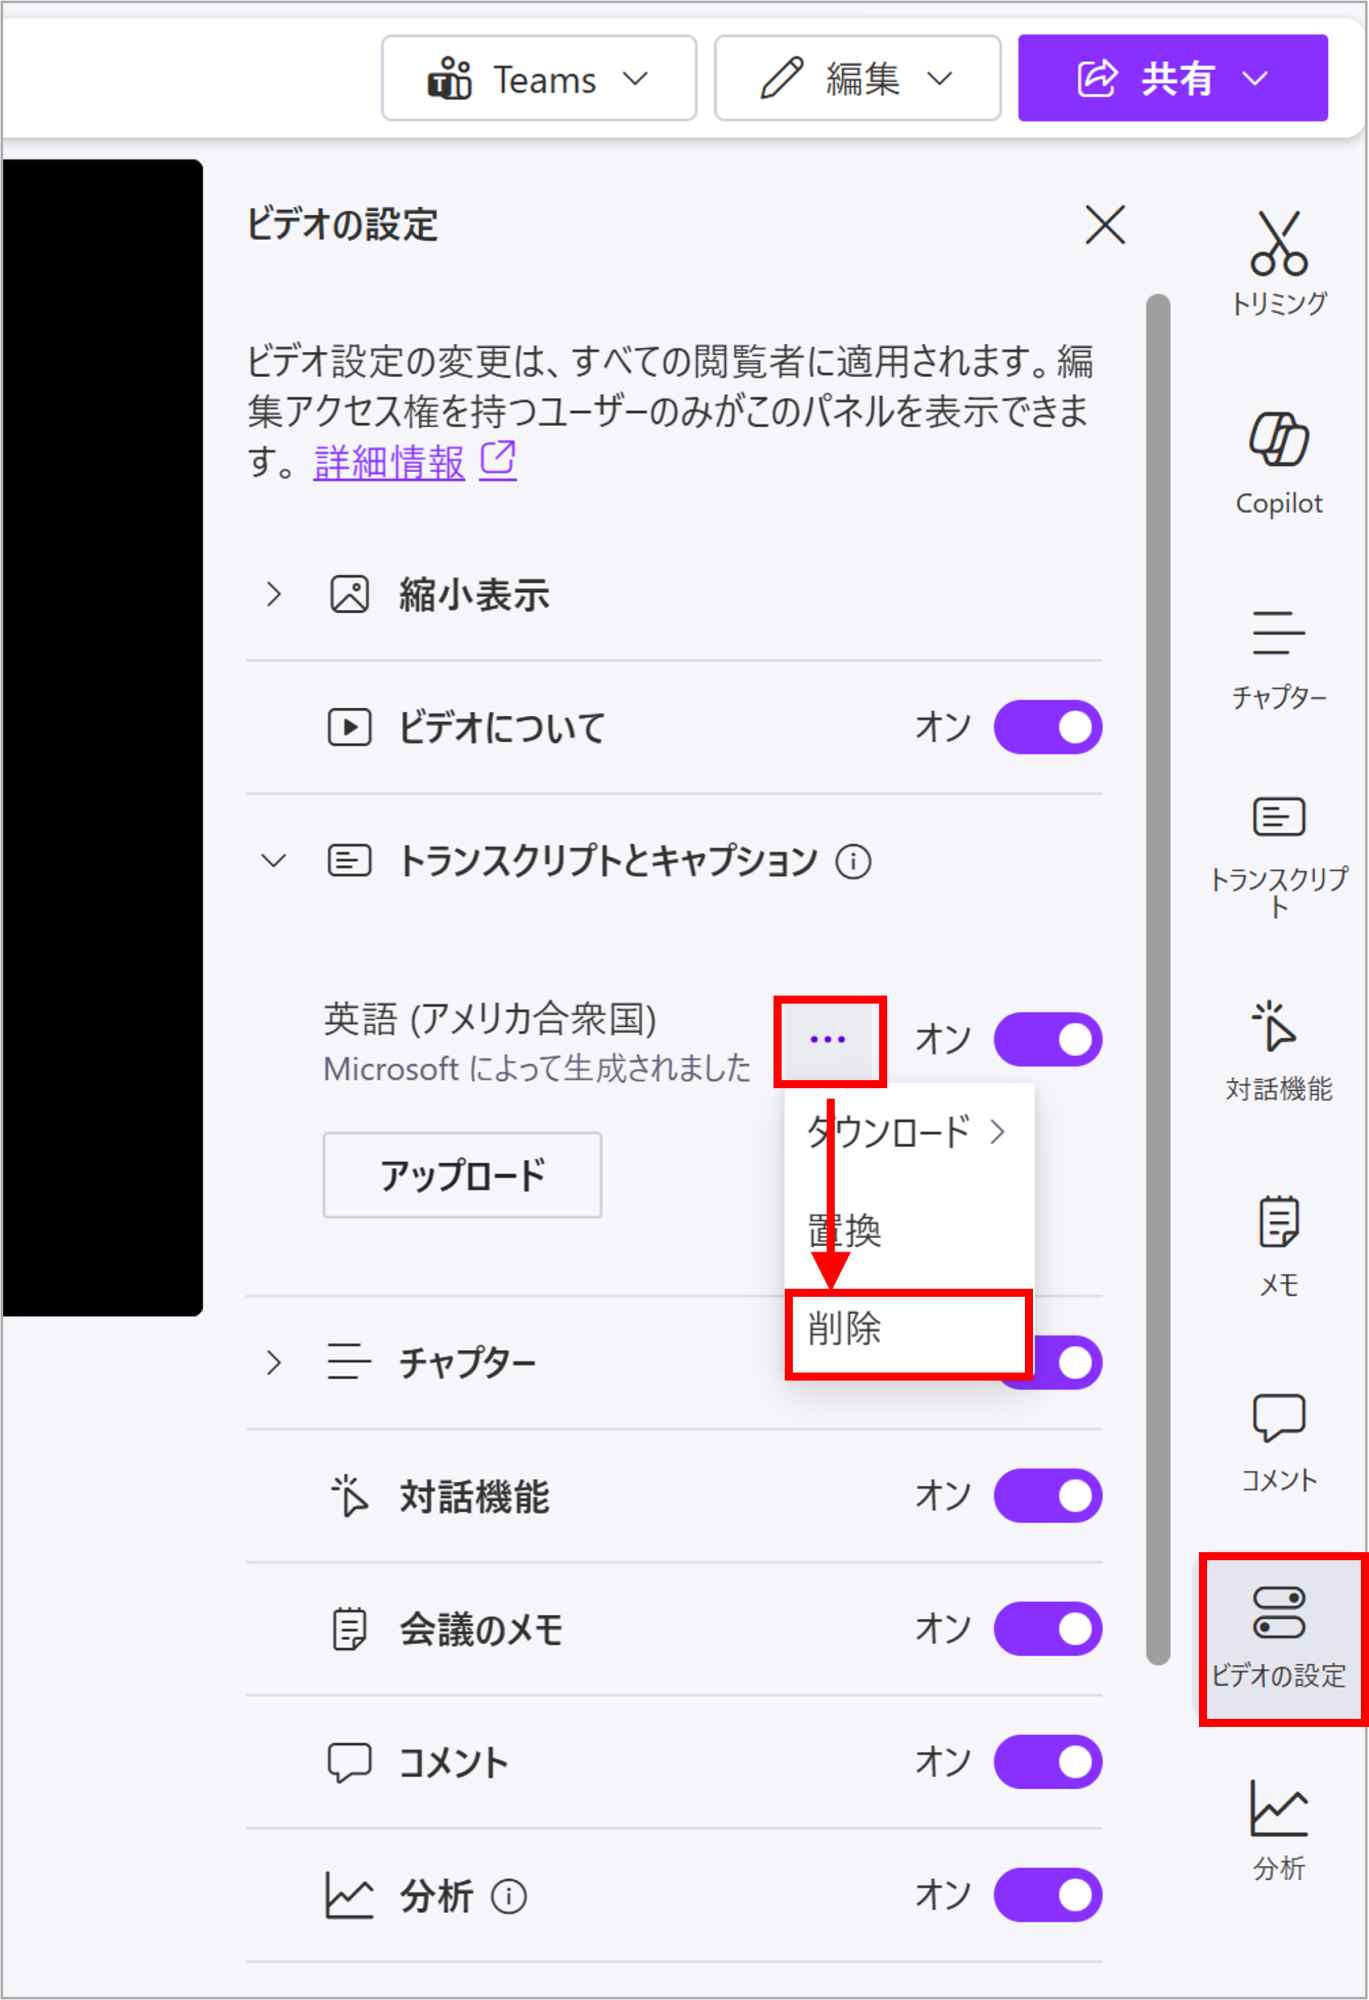This screenshot has width=1369, height=2000.
Task: Select ビデオの設定 in the sidebar
Action: (1280, 1639)
